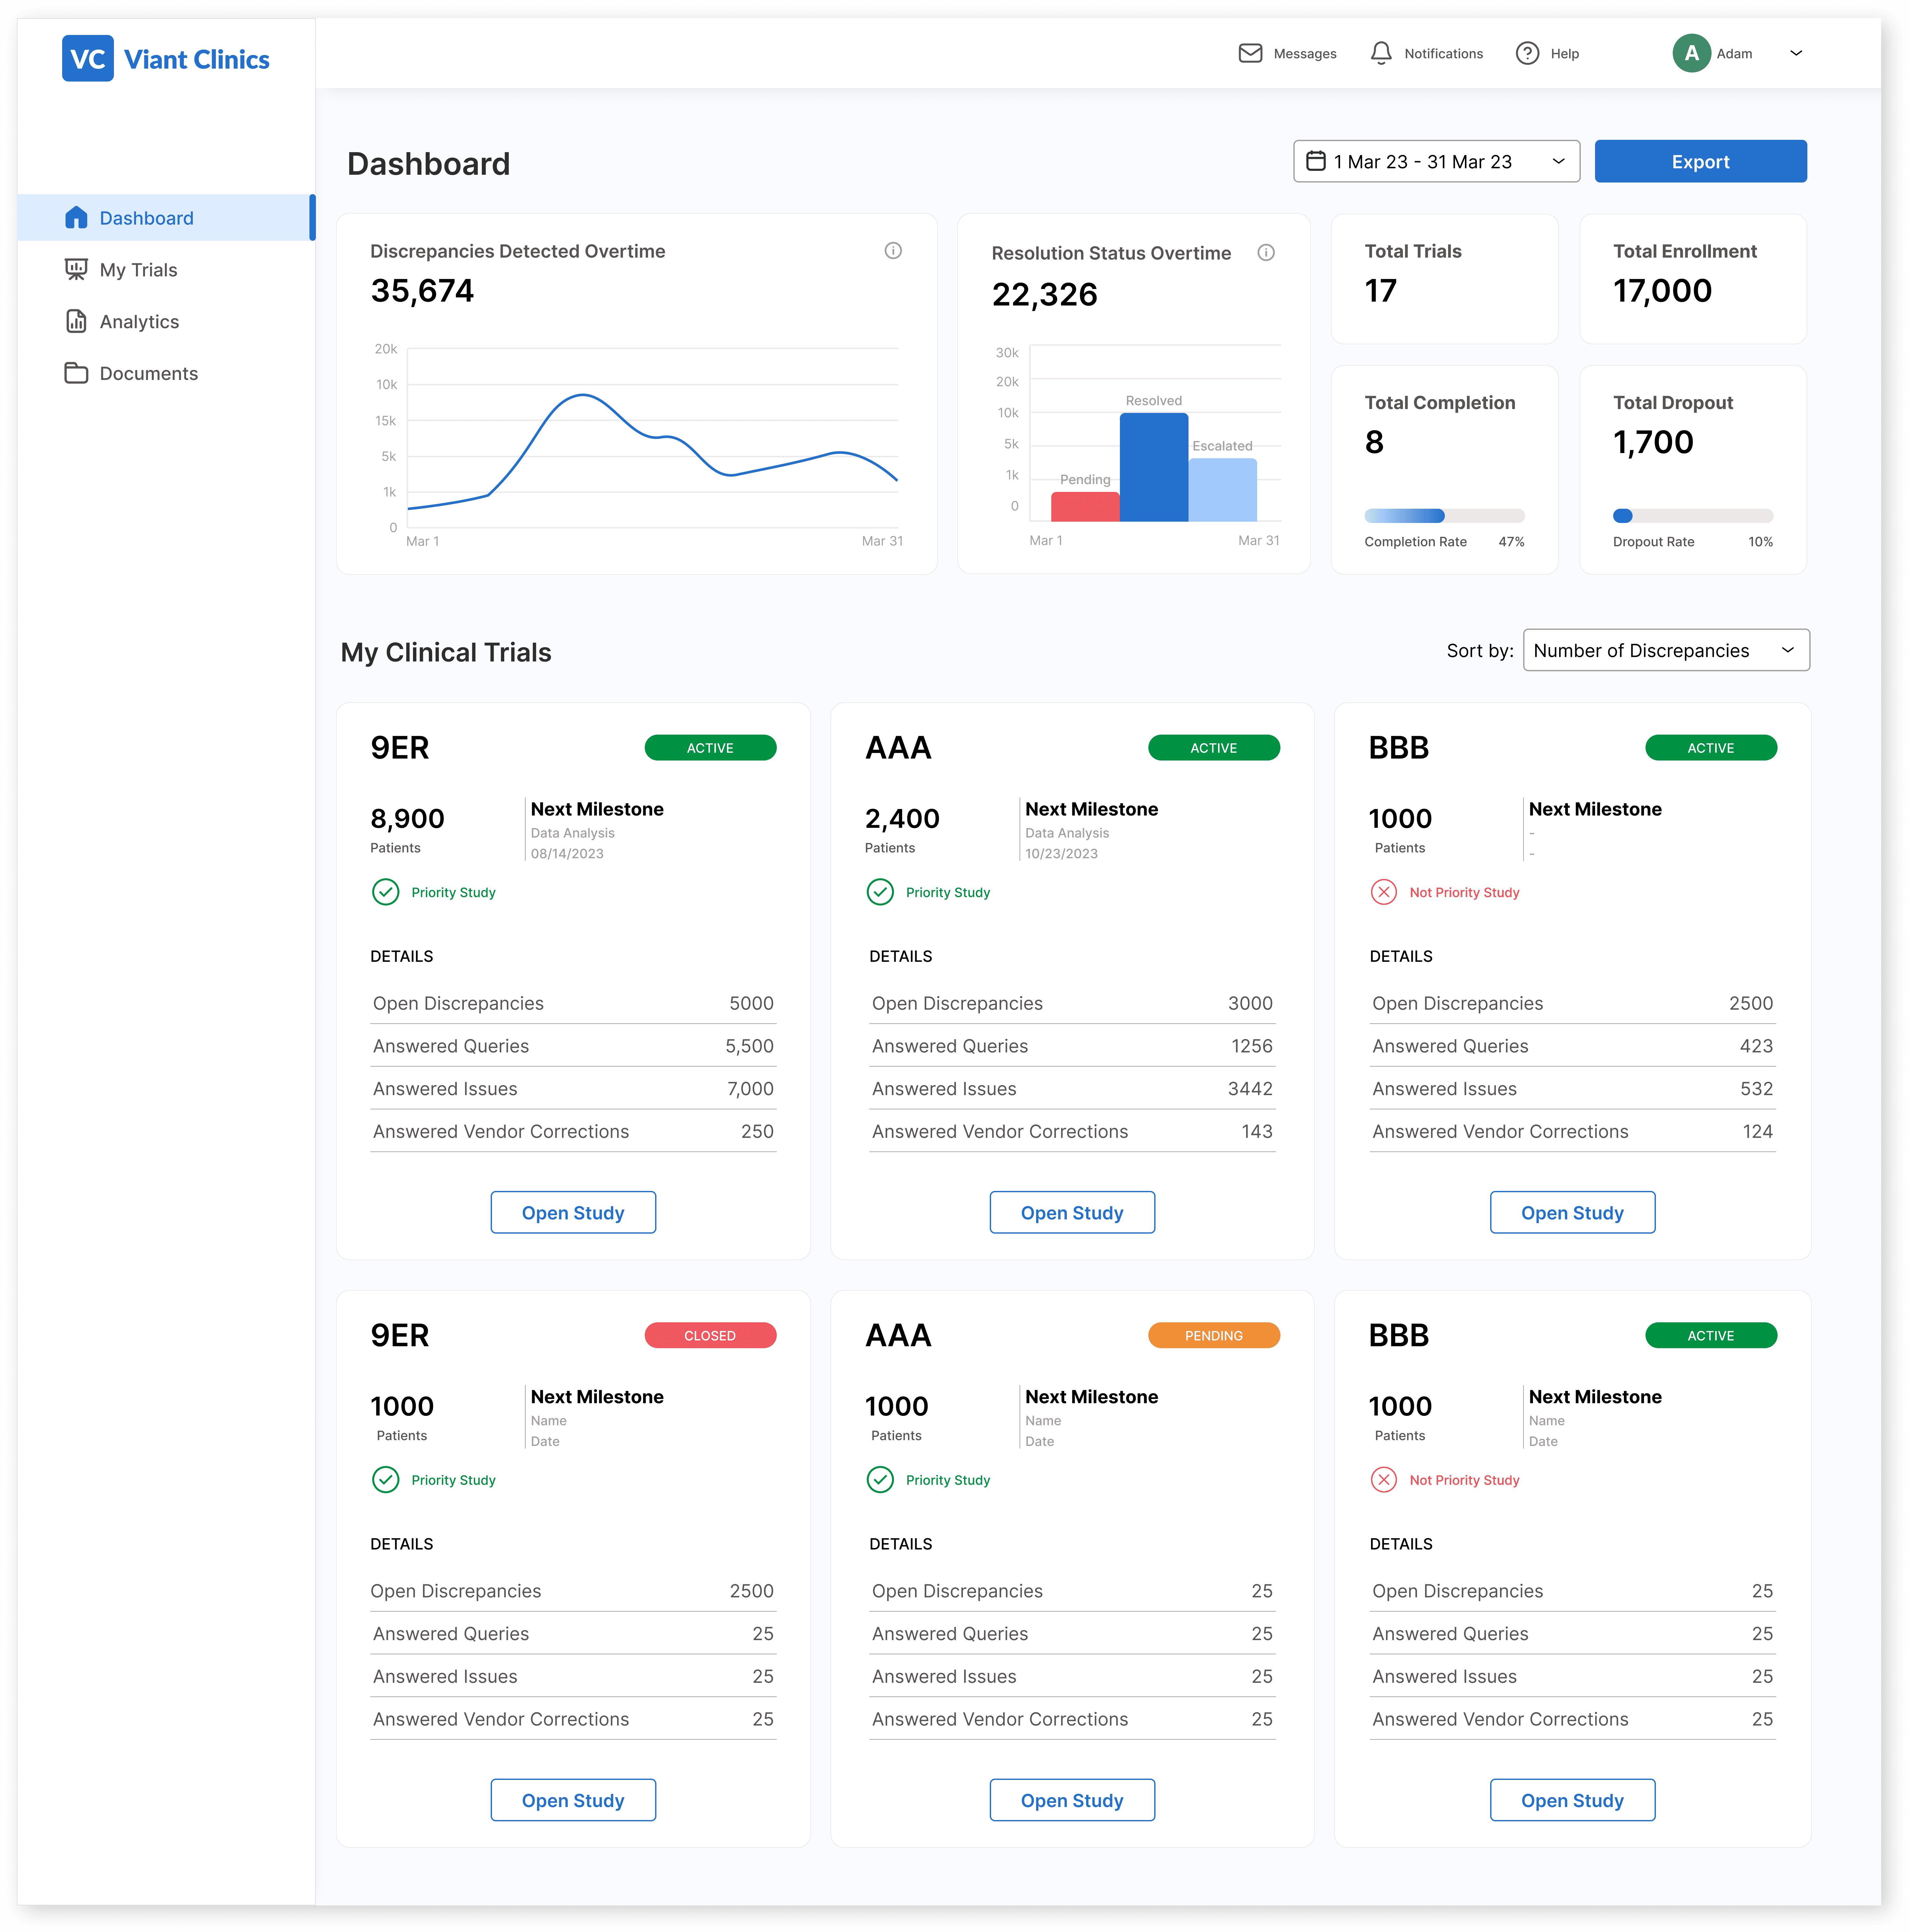
Task: Click Adam's green avatar icon
Action: coord(1691,53)
